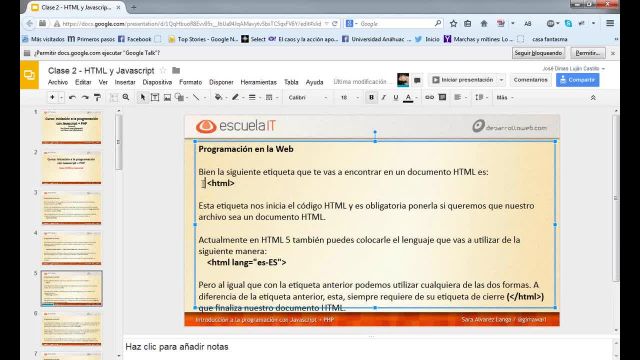The height and width of the screenshot is (360, 640).
Task: Open the text alignment dropdown
Action: [460, 98]
